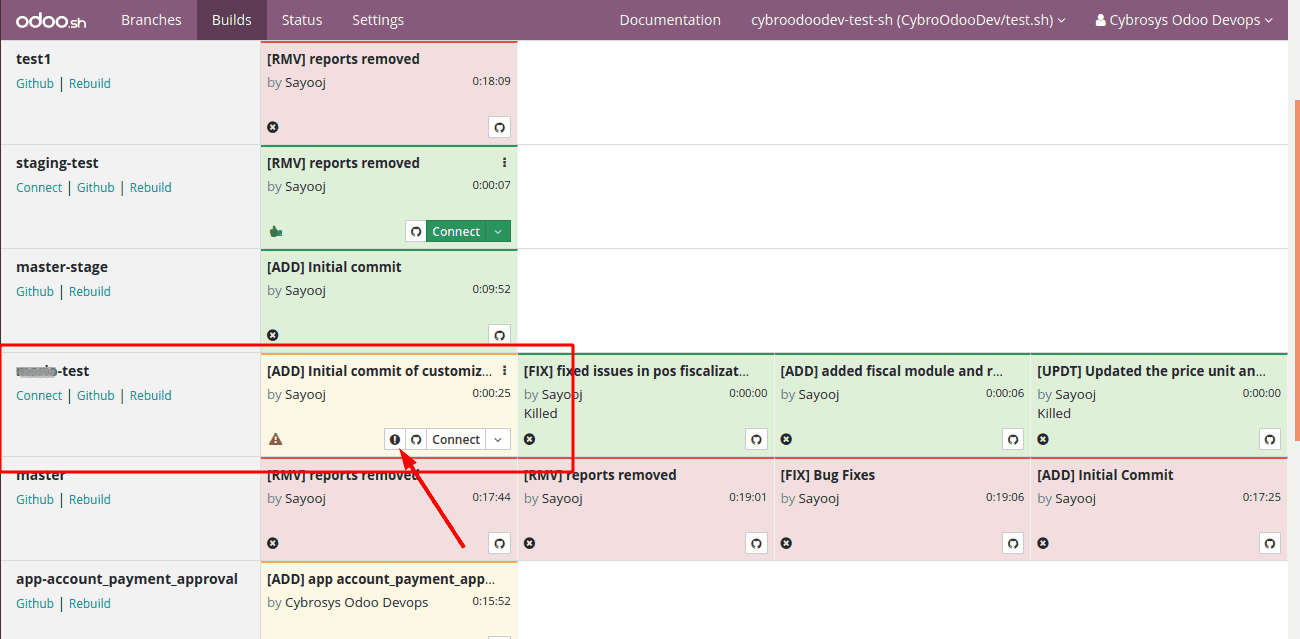The width and height of the screenshot is (1300, 639).
Task: Open the Documentation link
Action: 670,20
